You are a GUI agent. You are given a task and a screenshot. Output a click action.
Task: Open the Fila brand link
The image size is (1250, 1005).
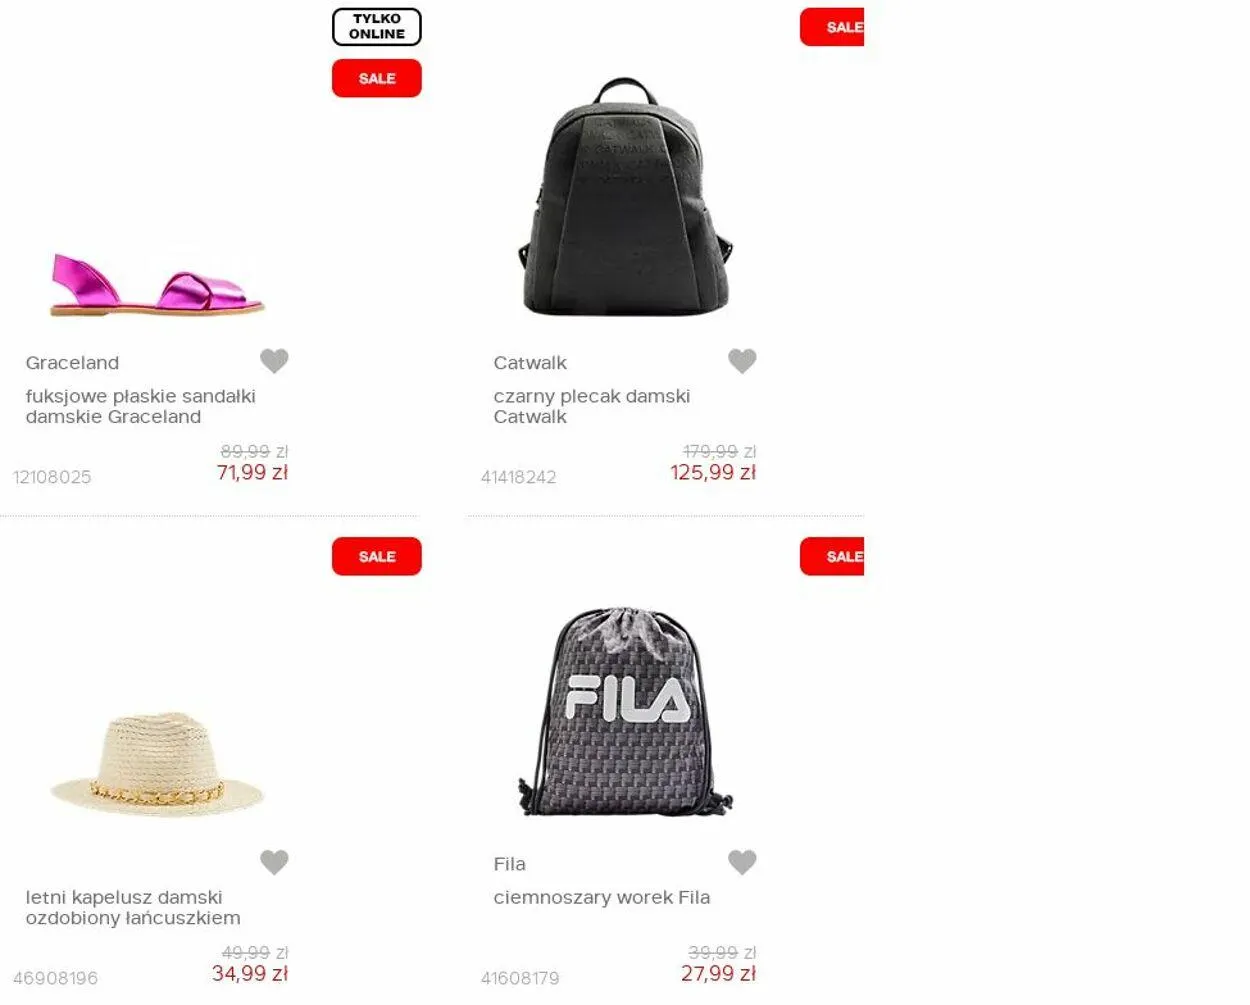click(x=509, y=864)
